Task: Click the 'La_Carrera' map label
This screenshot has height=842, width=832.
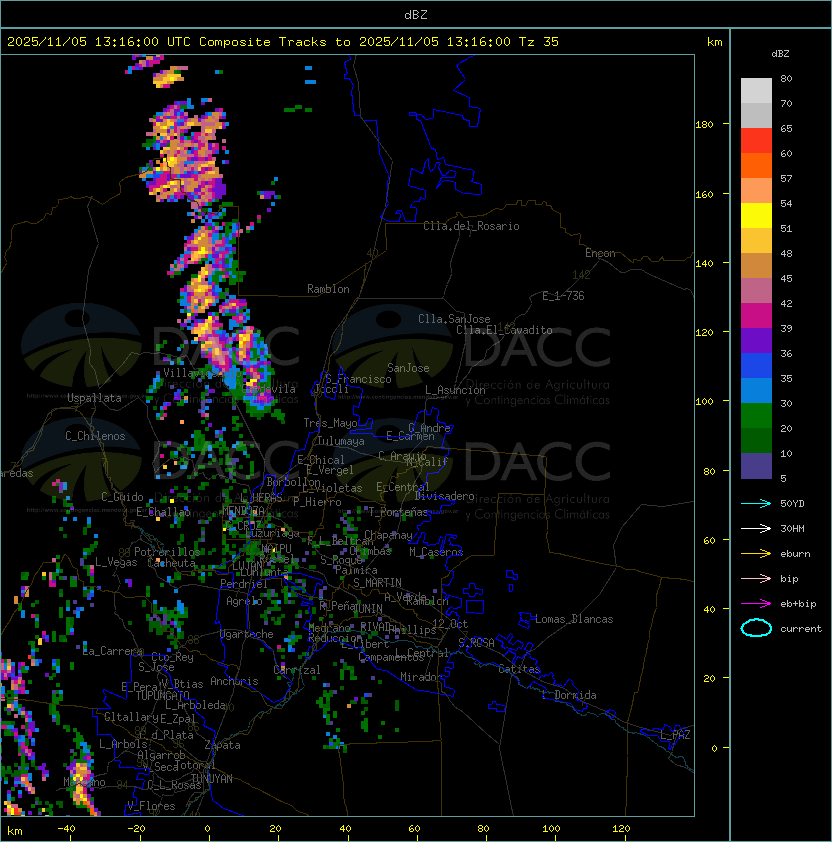Action: (112, 651)
